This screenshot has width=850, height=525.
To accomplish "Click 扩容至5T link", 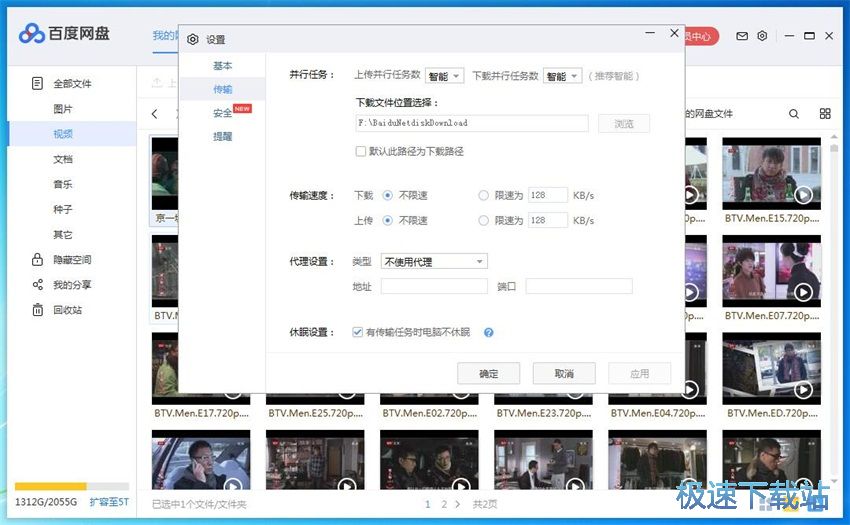I will (109, 502).
